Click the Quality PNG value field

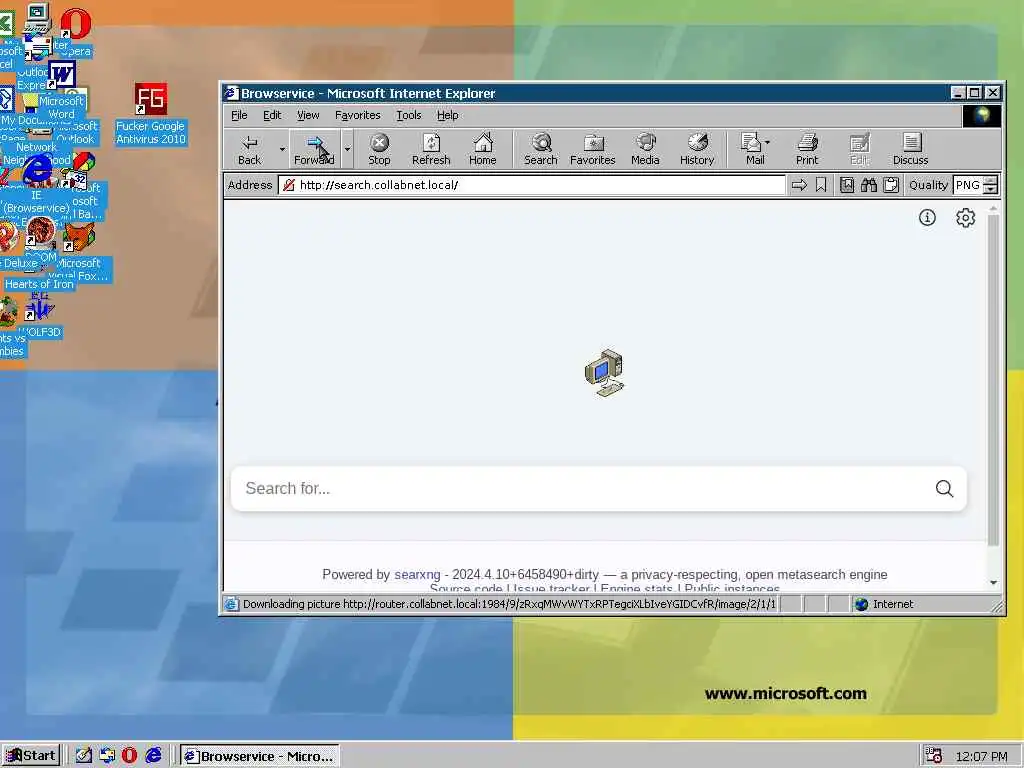[x=968, y=185]
